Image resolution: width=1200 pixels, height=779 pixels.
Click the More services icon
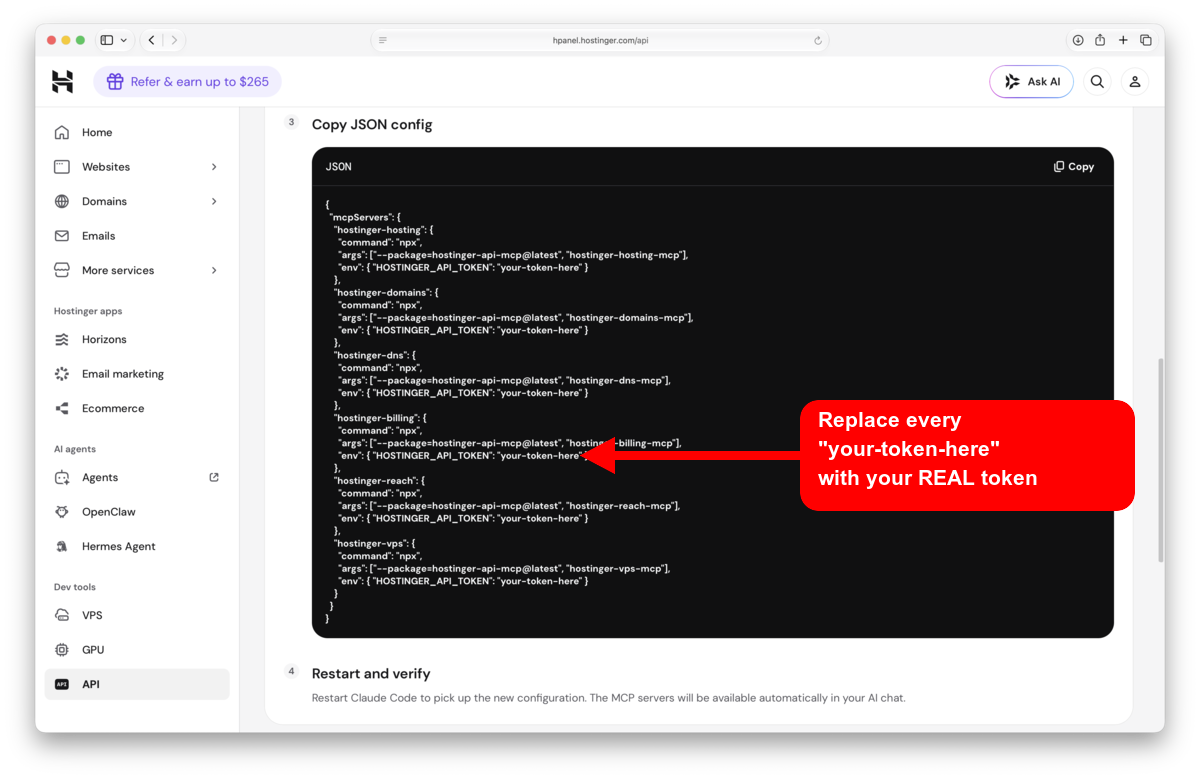click(62, 270)
